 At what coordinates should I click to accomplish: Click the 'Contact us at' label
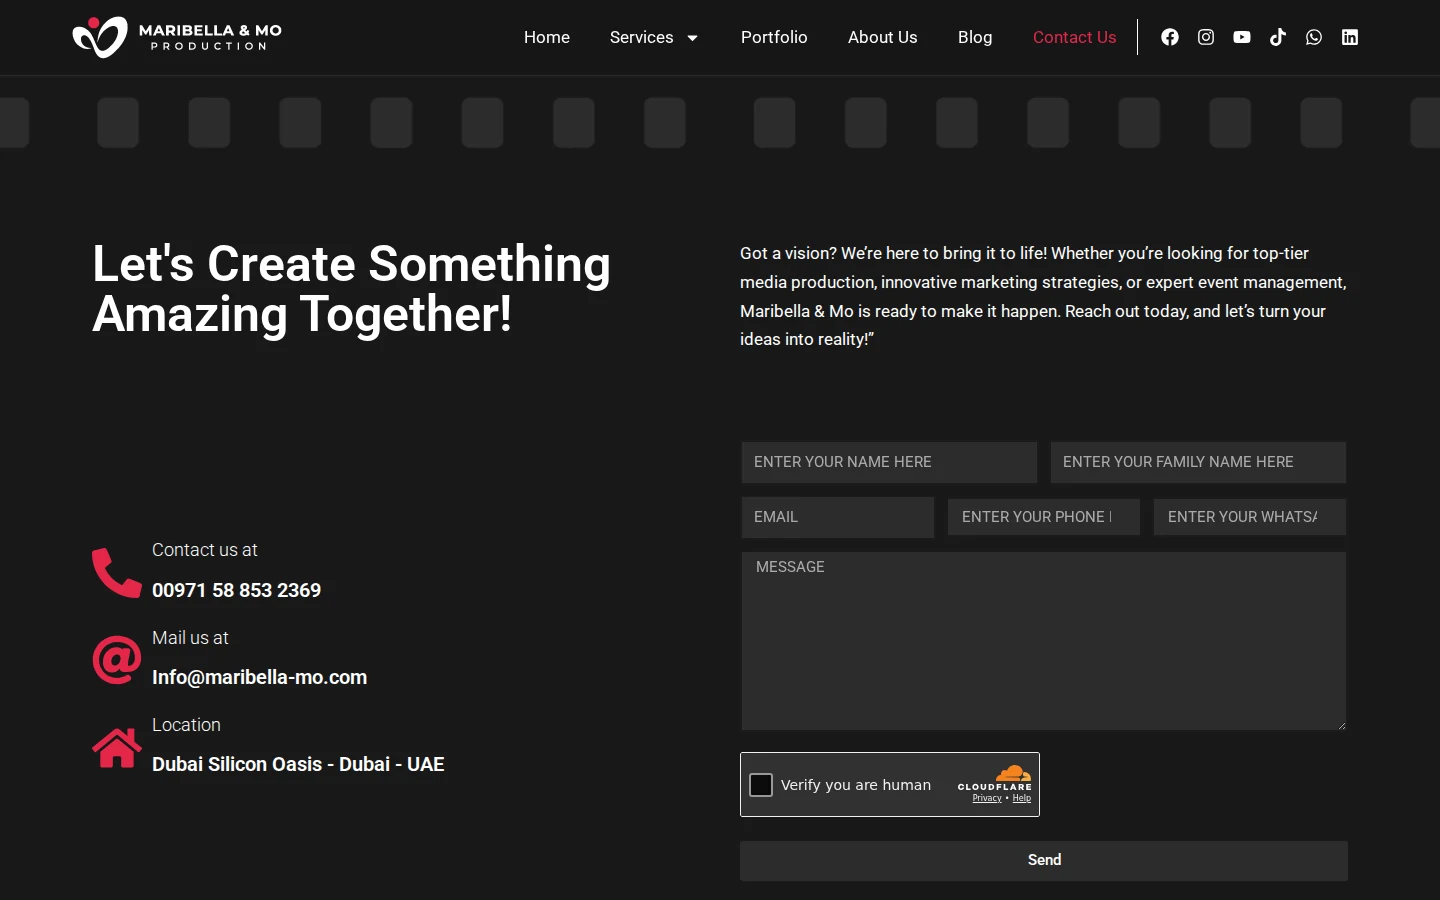coord(204,550)
